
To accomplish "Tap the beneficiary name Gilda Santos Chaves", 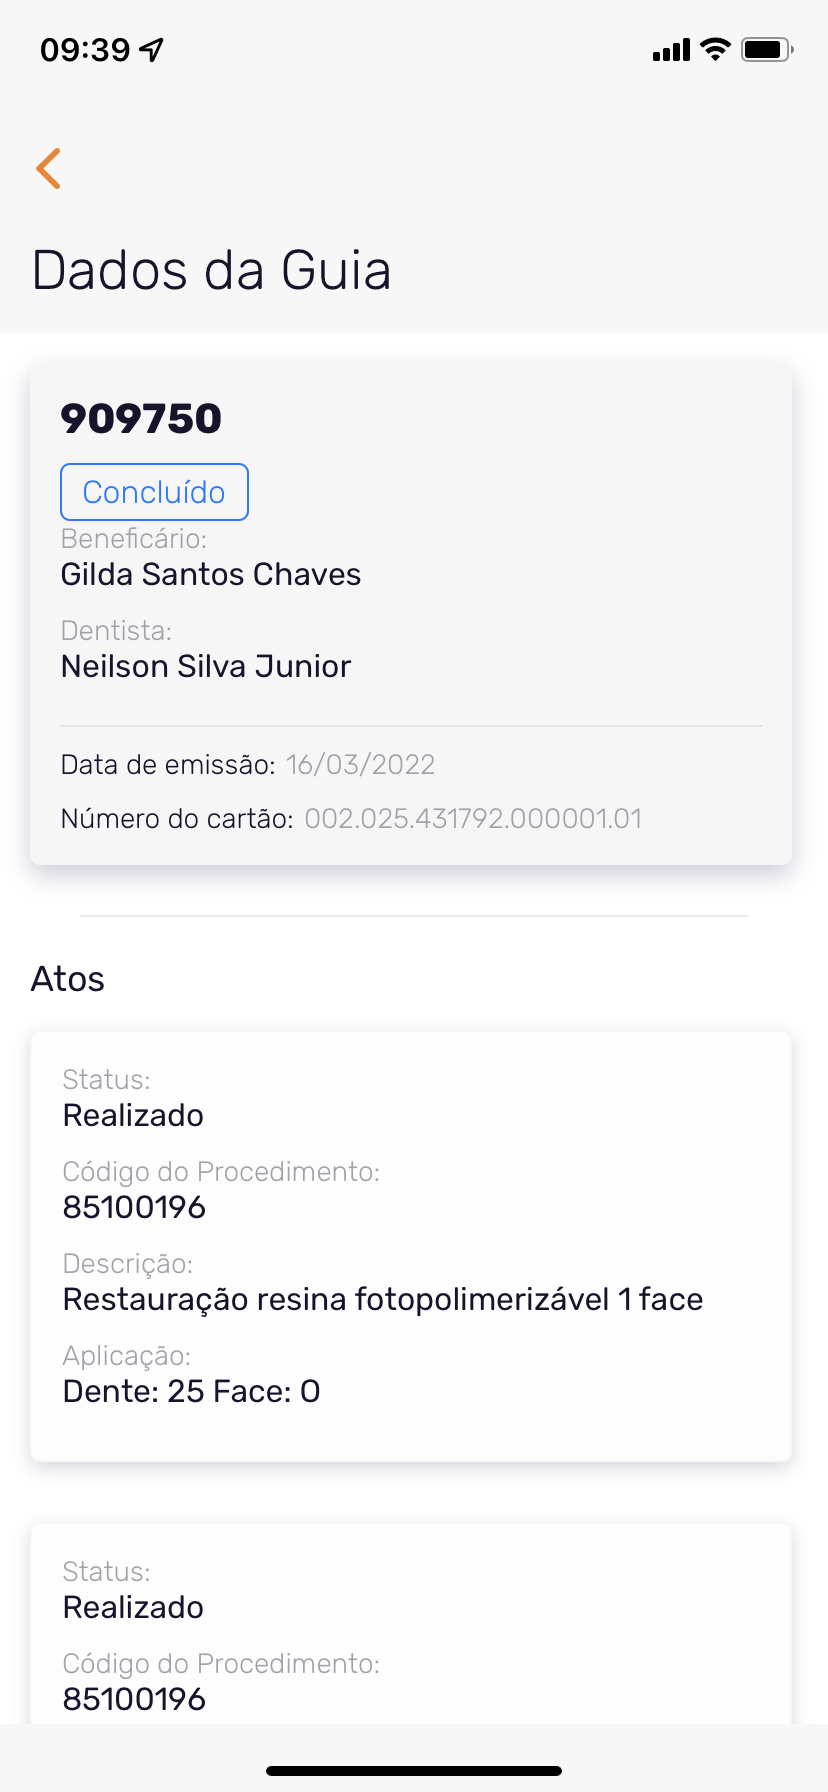I will [211, 575].
